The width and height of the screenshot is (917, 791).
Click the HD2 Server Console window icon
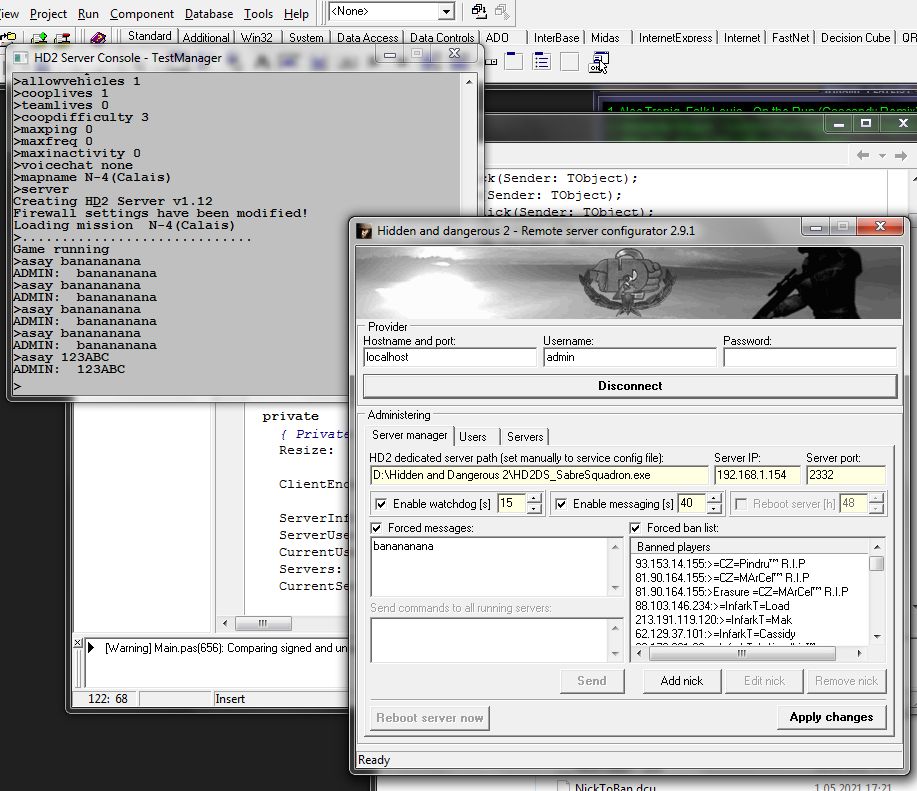21,58
